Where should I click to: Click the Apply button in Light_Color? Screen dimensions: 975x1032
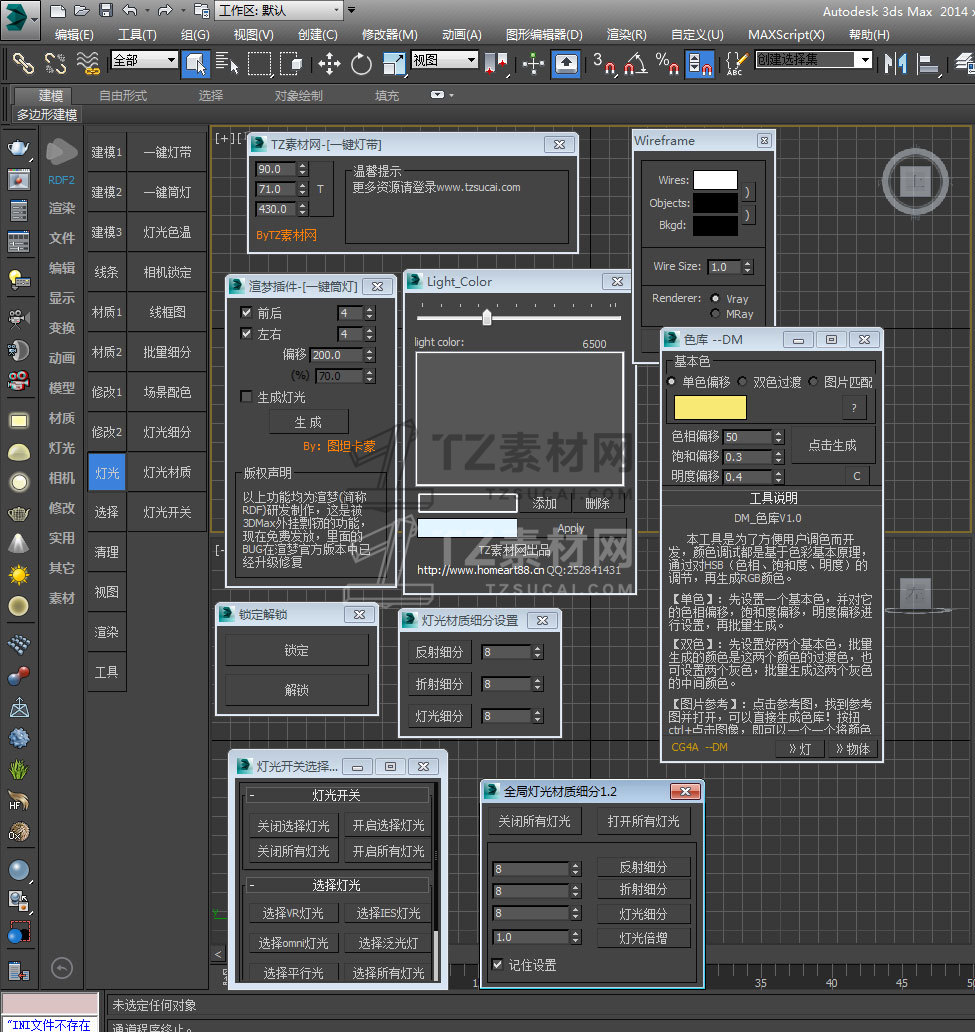(x=571, y=529)
